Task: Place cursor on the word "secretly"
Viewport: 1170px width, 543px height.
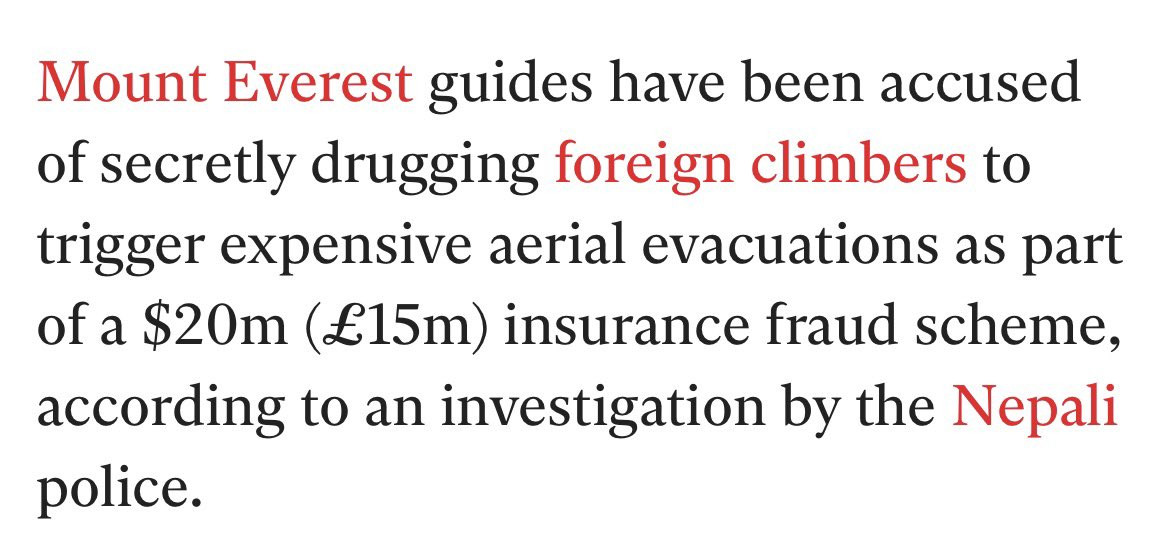Action: (198, 167)
